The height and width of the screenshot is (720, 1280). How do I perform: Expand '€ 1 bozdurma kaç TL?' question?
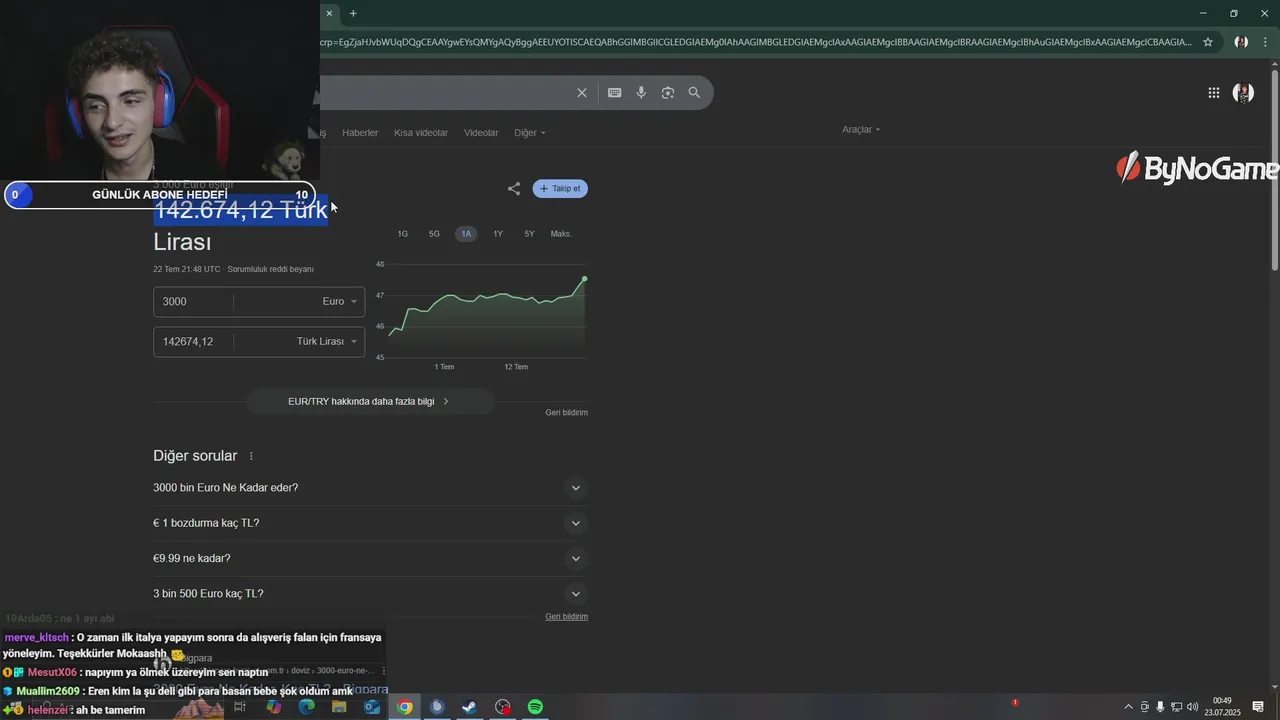coord(370,523)
